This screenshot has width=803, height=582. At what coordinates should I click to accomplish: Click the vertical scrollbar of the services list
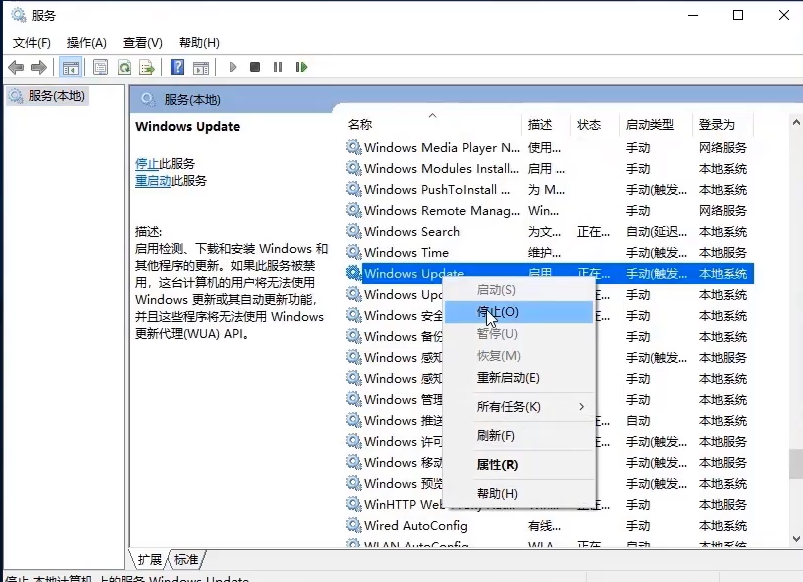(x=794, y=300)
